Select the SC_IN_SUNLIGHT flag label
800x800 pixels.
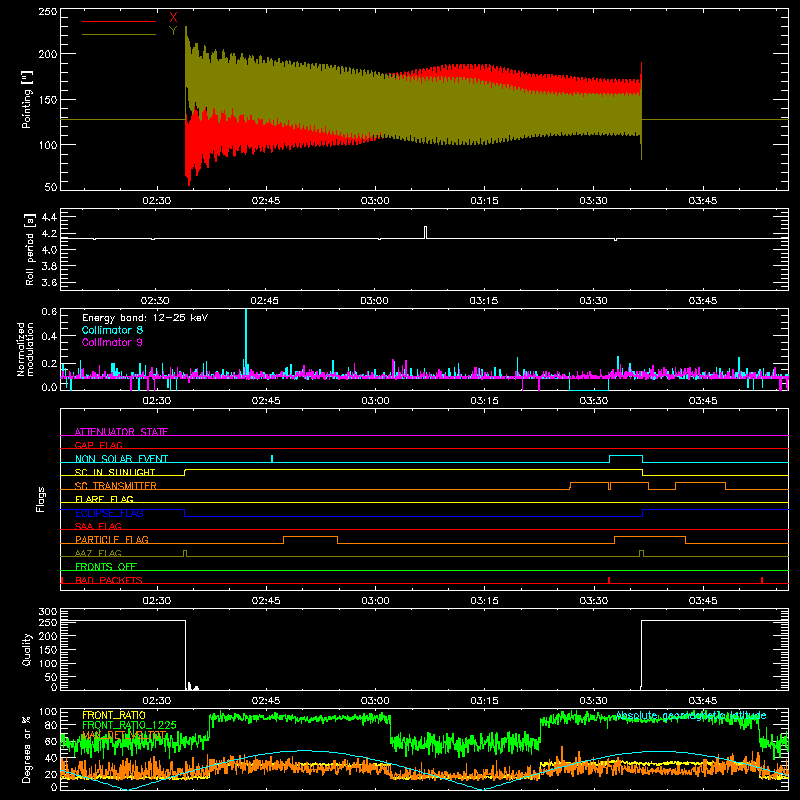[x=115, y=472]
